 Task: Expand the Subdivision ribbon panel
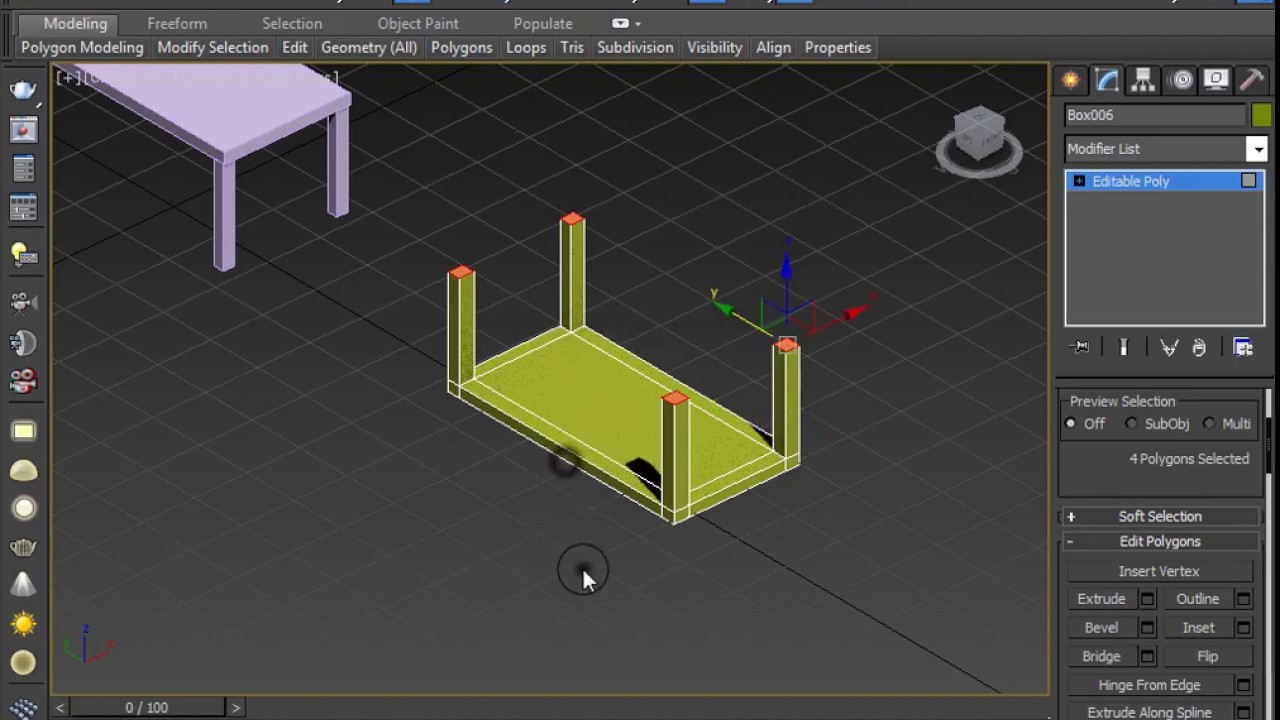pyautogui.click(x=635, y=47)
